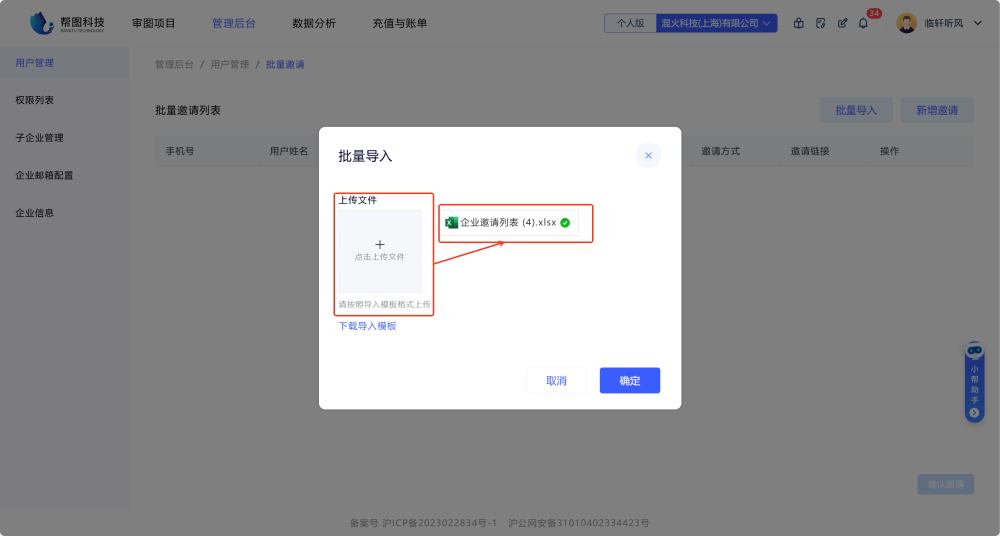The width and height of the screenshot is (1000, 536).
Task: Click the 帮图科技 logo
Action: pyautogui.click(x=67, y=22)
